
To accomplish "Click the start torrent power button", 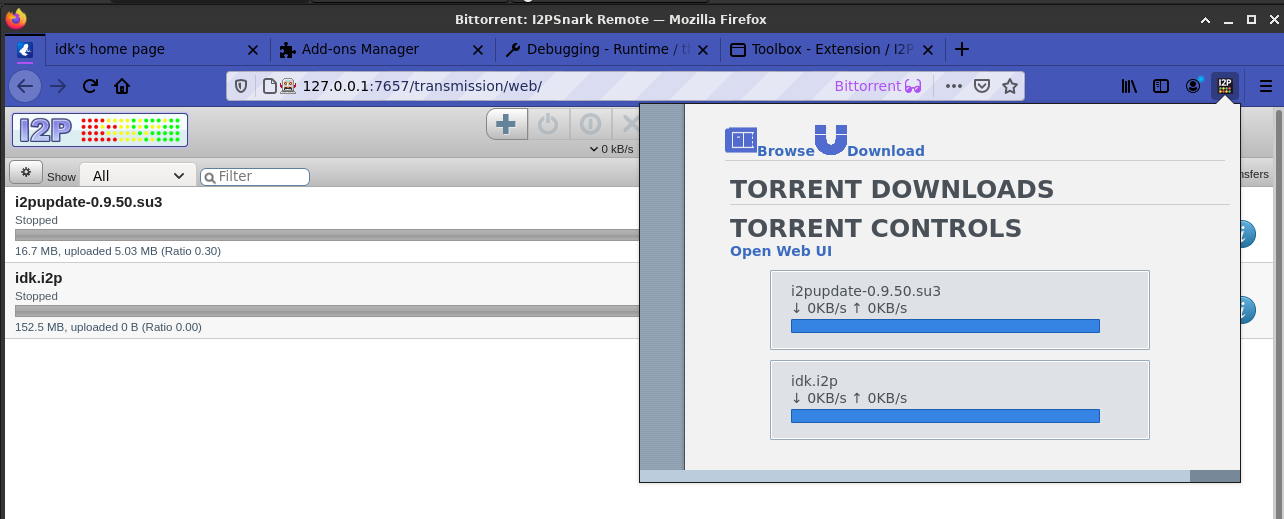I will tap(548, 124).
